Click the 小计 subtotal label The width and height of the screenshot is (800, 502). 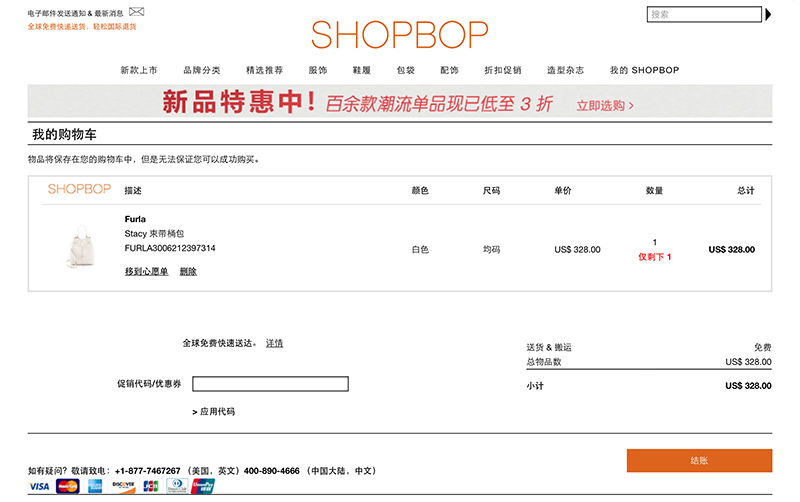coord(535,386)
